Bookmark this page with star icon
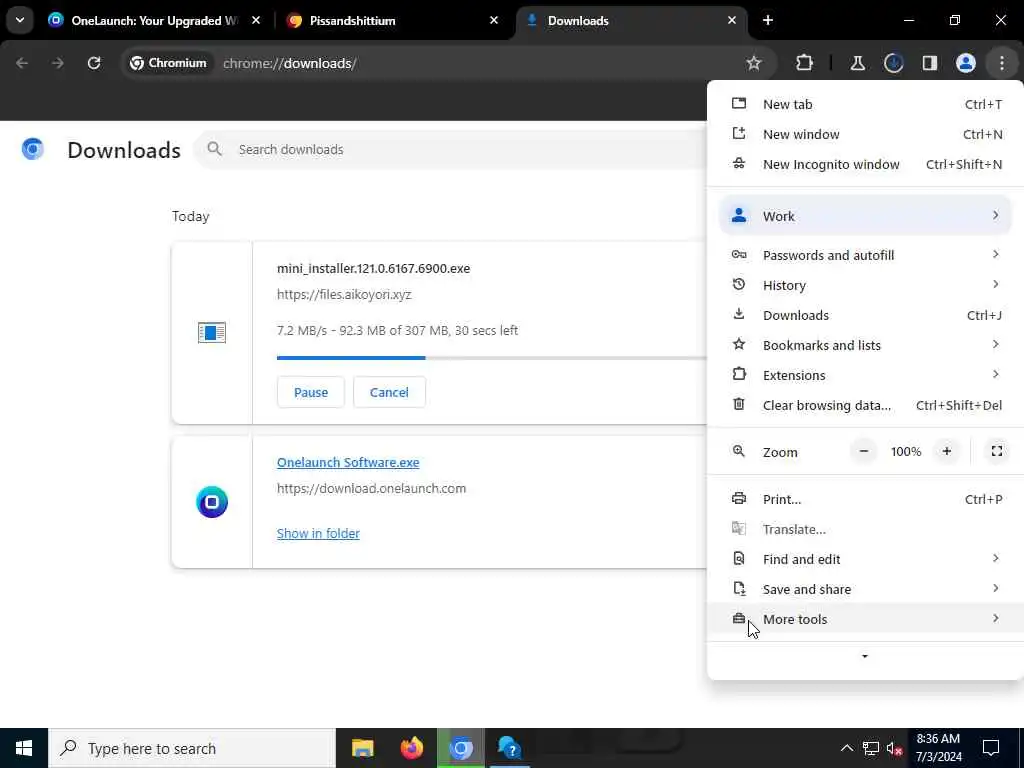 click(x=754, y=63)
